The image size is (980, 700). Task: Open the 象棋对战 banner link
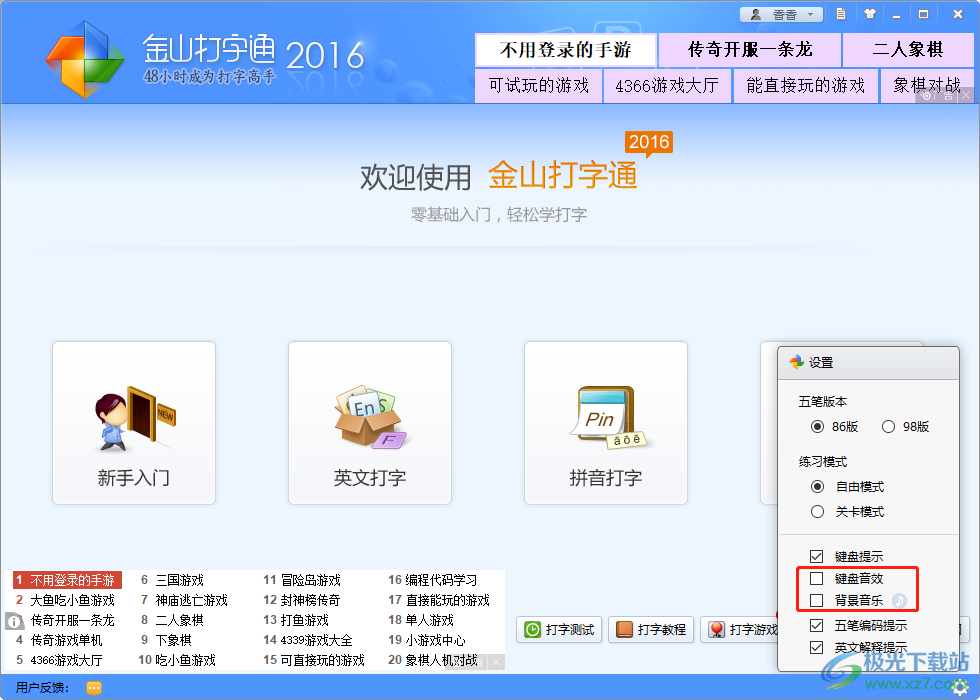[x=927, y=86]
